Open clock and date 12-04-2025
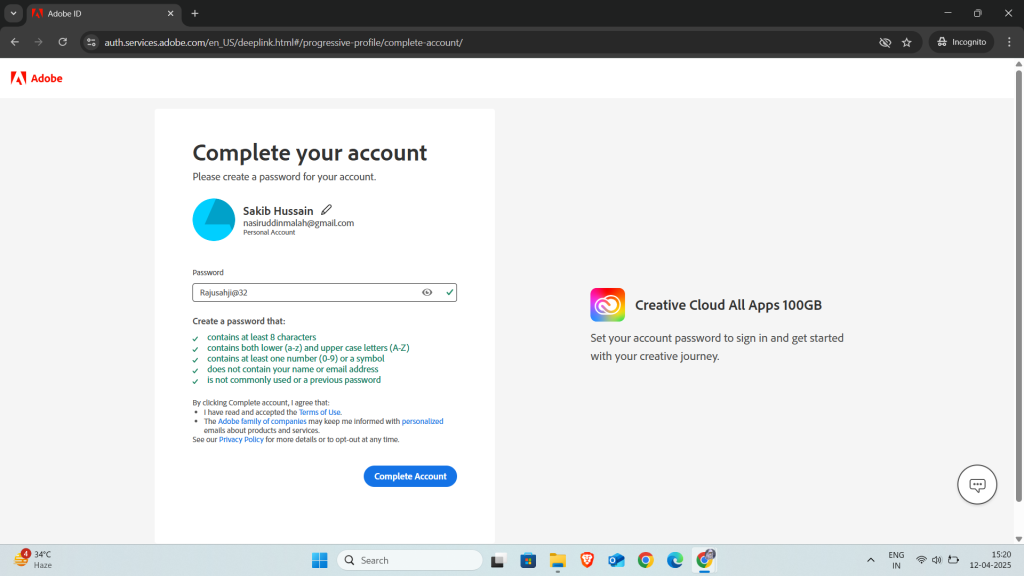This screenshot has width=1024, height=576. coord(990,560)
